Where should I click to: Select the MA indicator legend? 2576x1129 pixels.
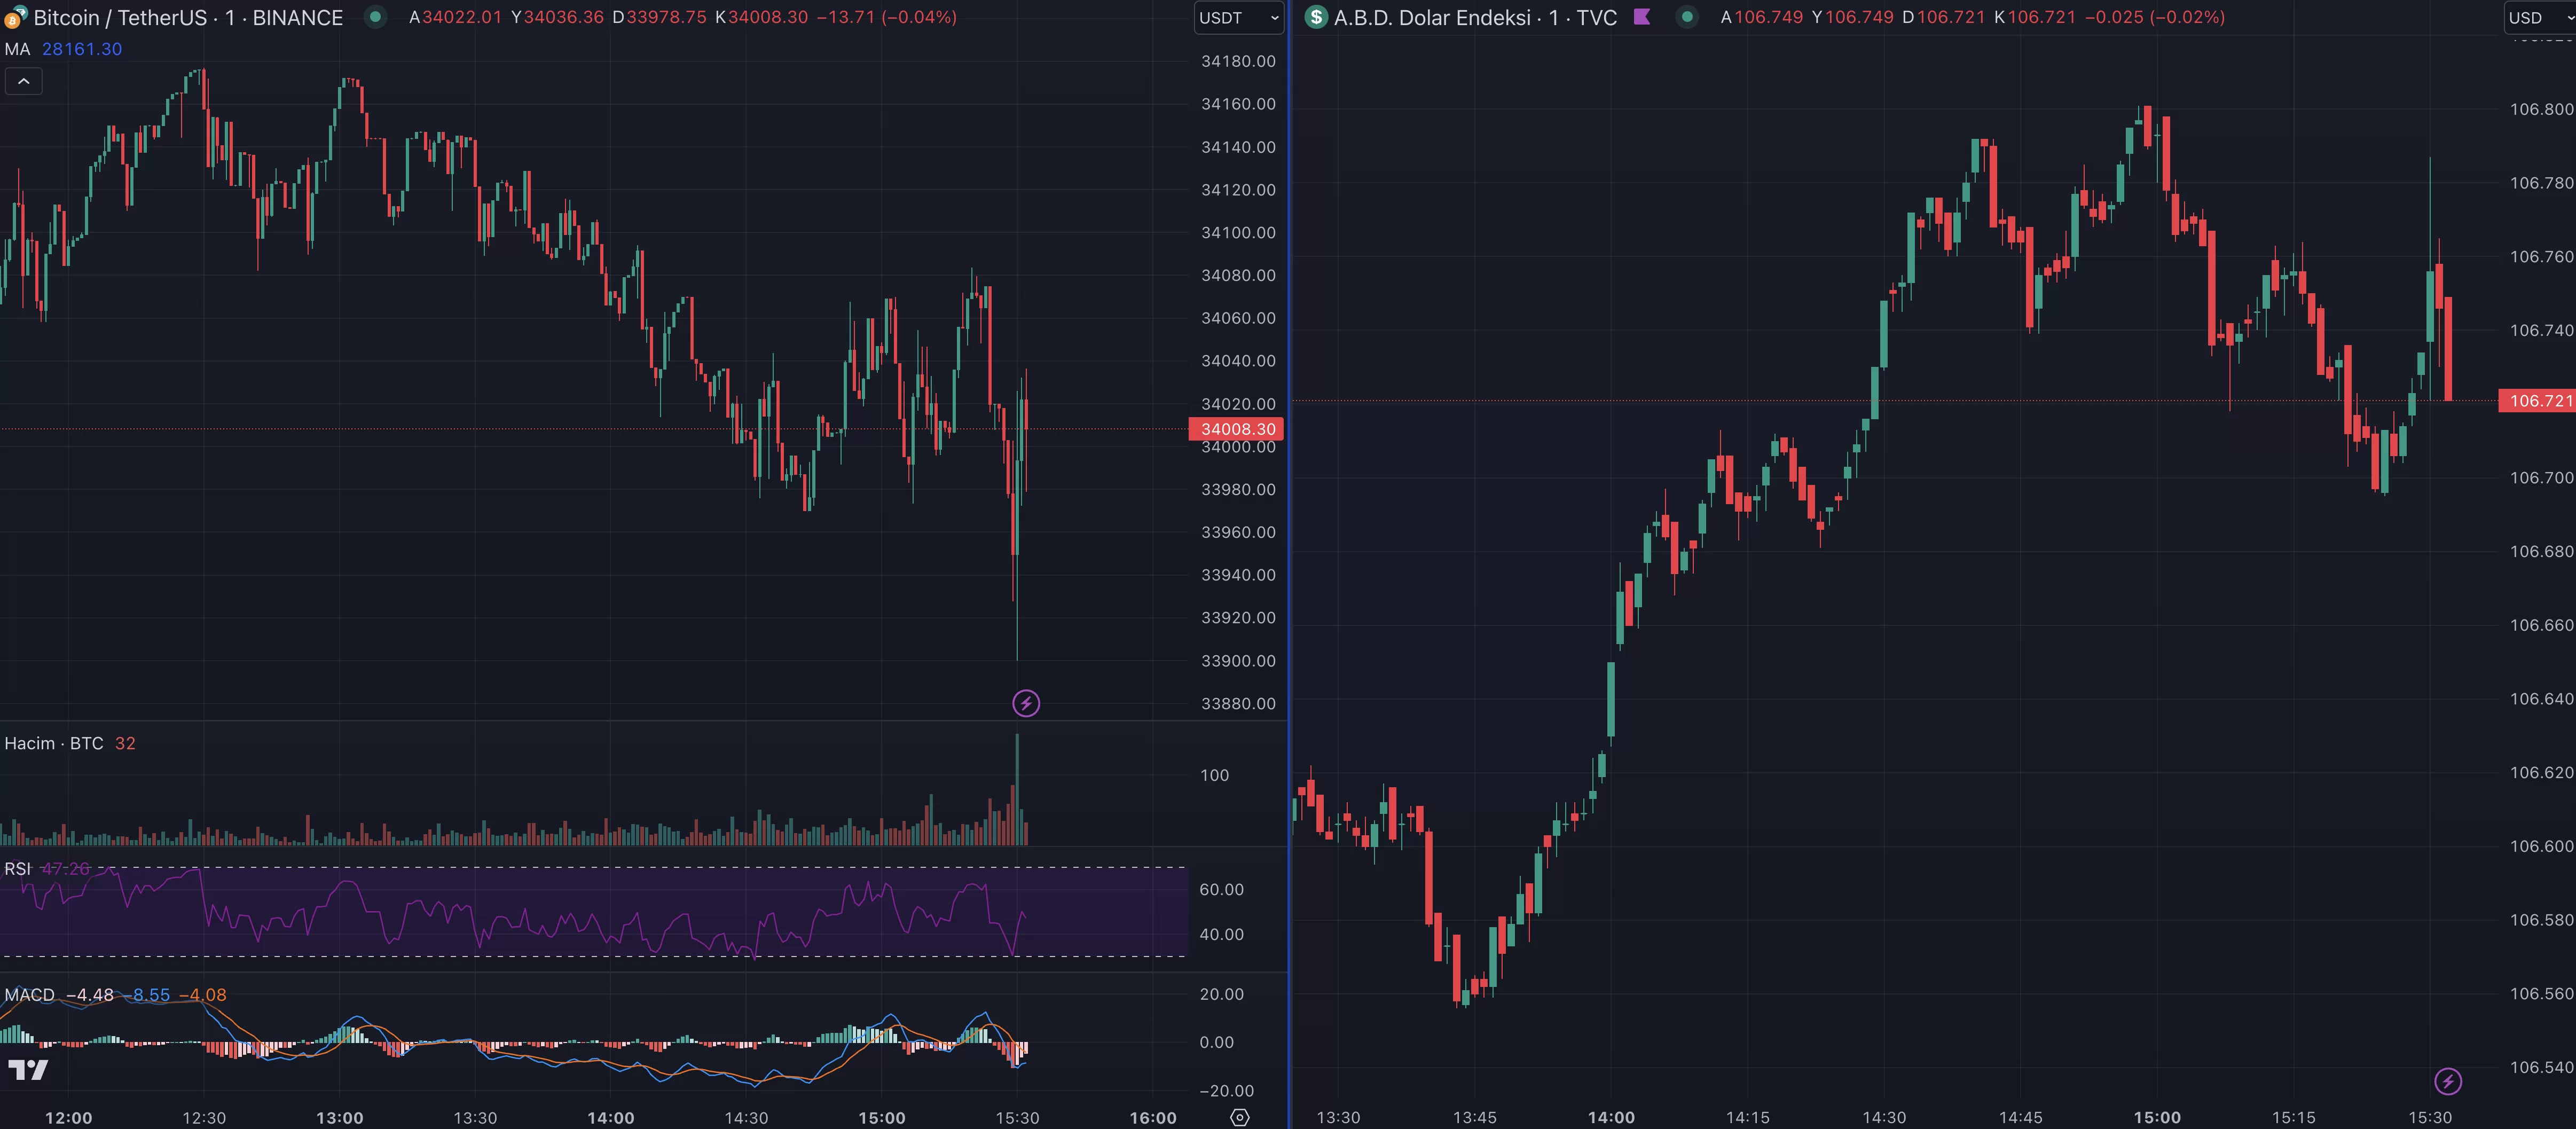click(x=18, y=49)
